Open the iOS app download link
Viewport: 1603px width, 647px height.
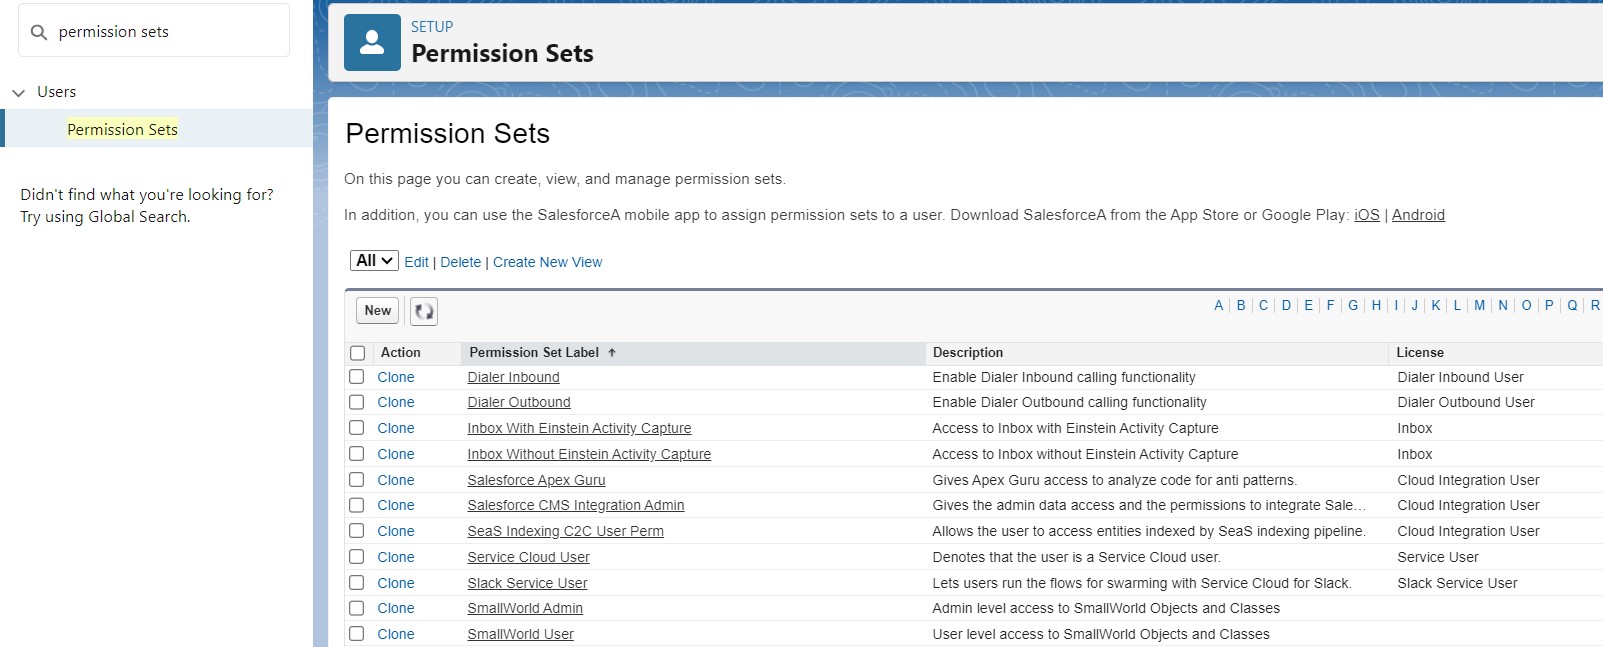[x=1366, y=215]
